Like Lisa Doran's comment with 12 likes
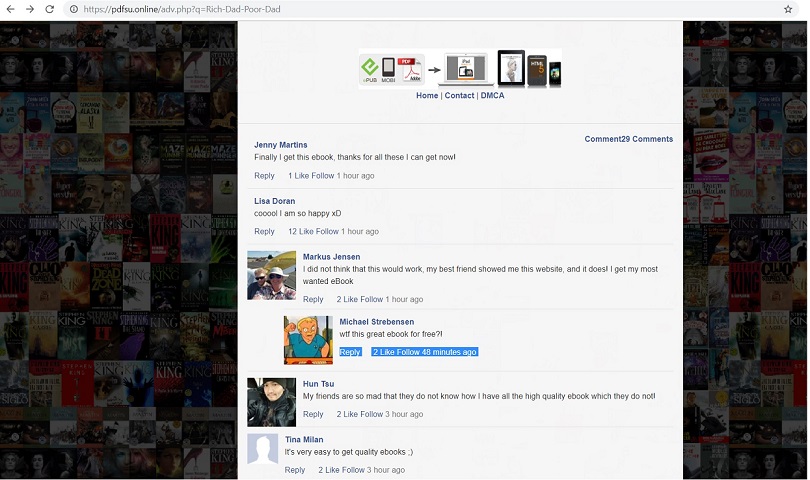 tap(306, 231)
